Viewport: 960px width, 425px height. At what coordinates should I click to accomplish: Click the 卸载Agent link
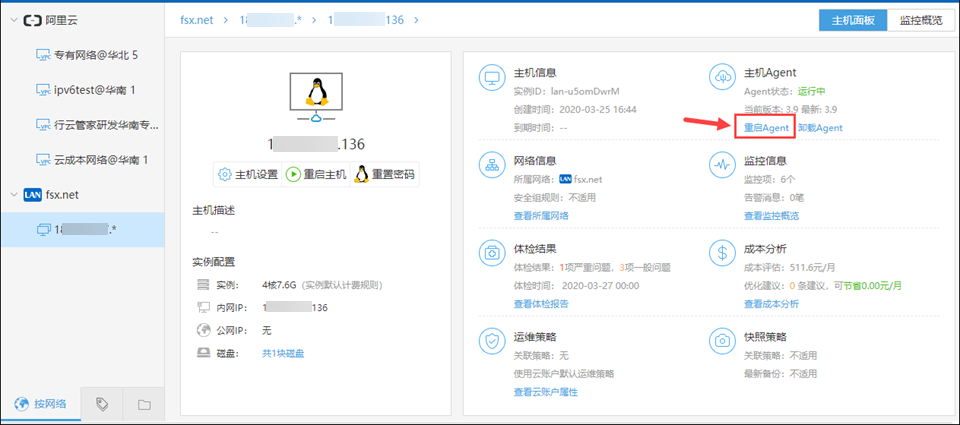(x=820, y=128)
